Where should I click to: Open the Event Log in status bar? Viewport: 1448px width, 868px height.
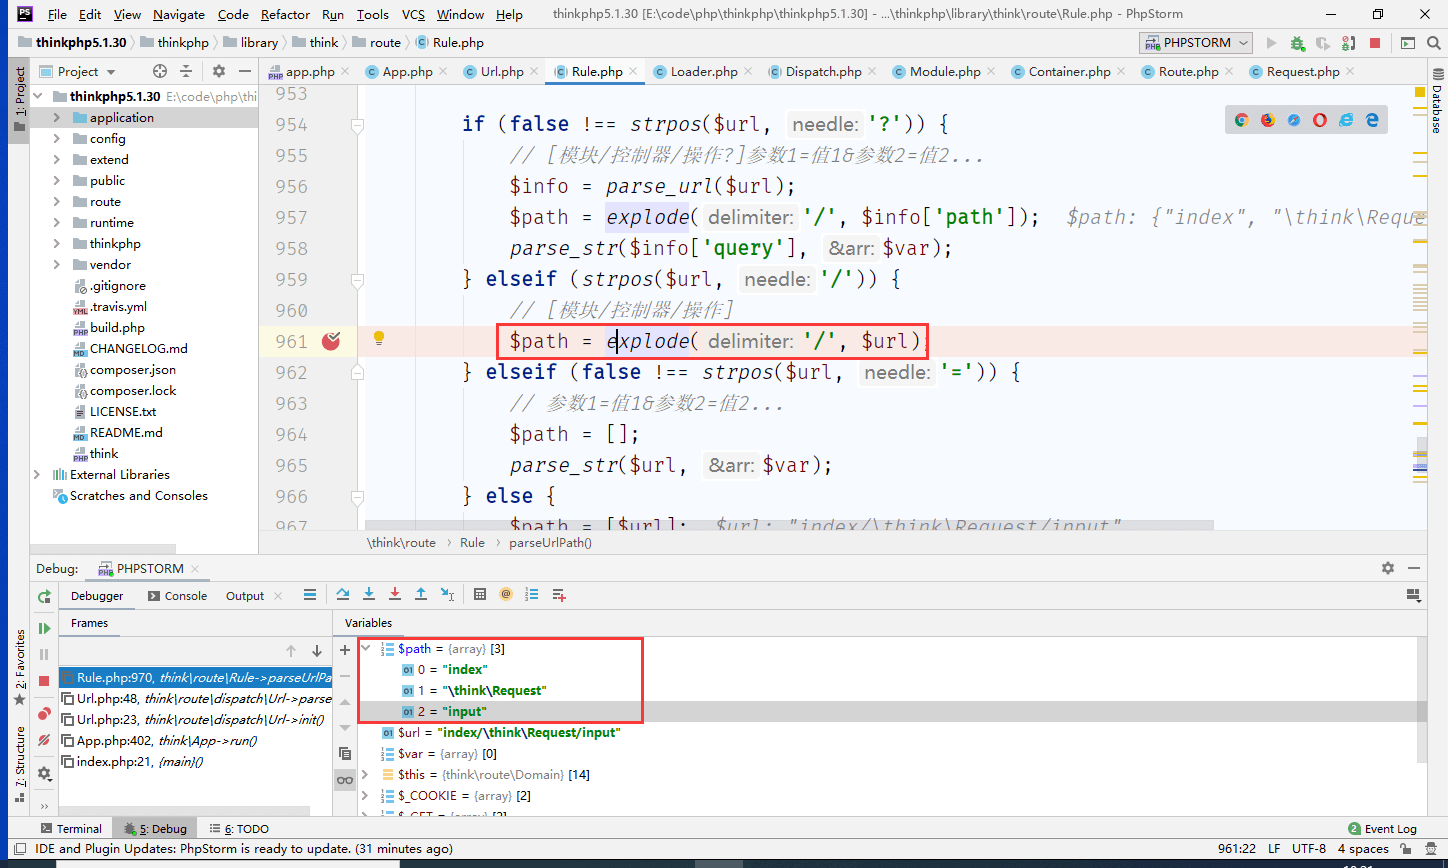[1382, 828]
